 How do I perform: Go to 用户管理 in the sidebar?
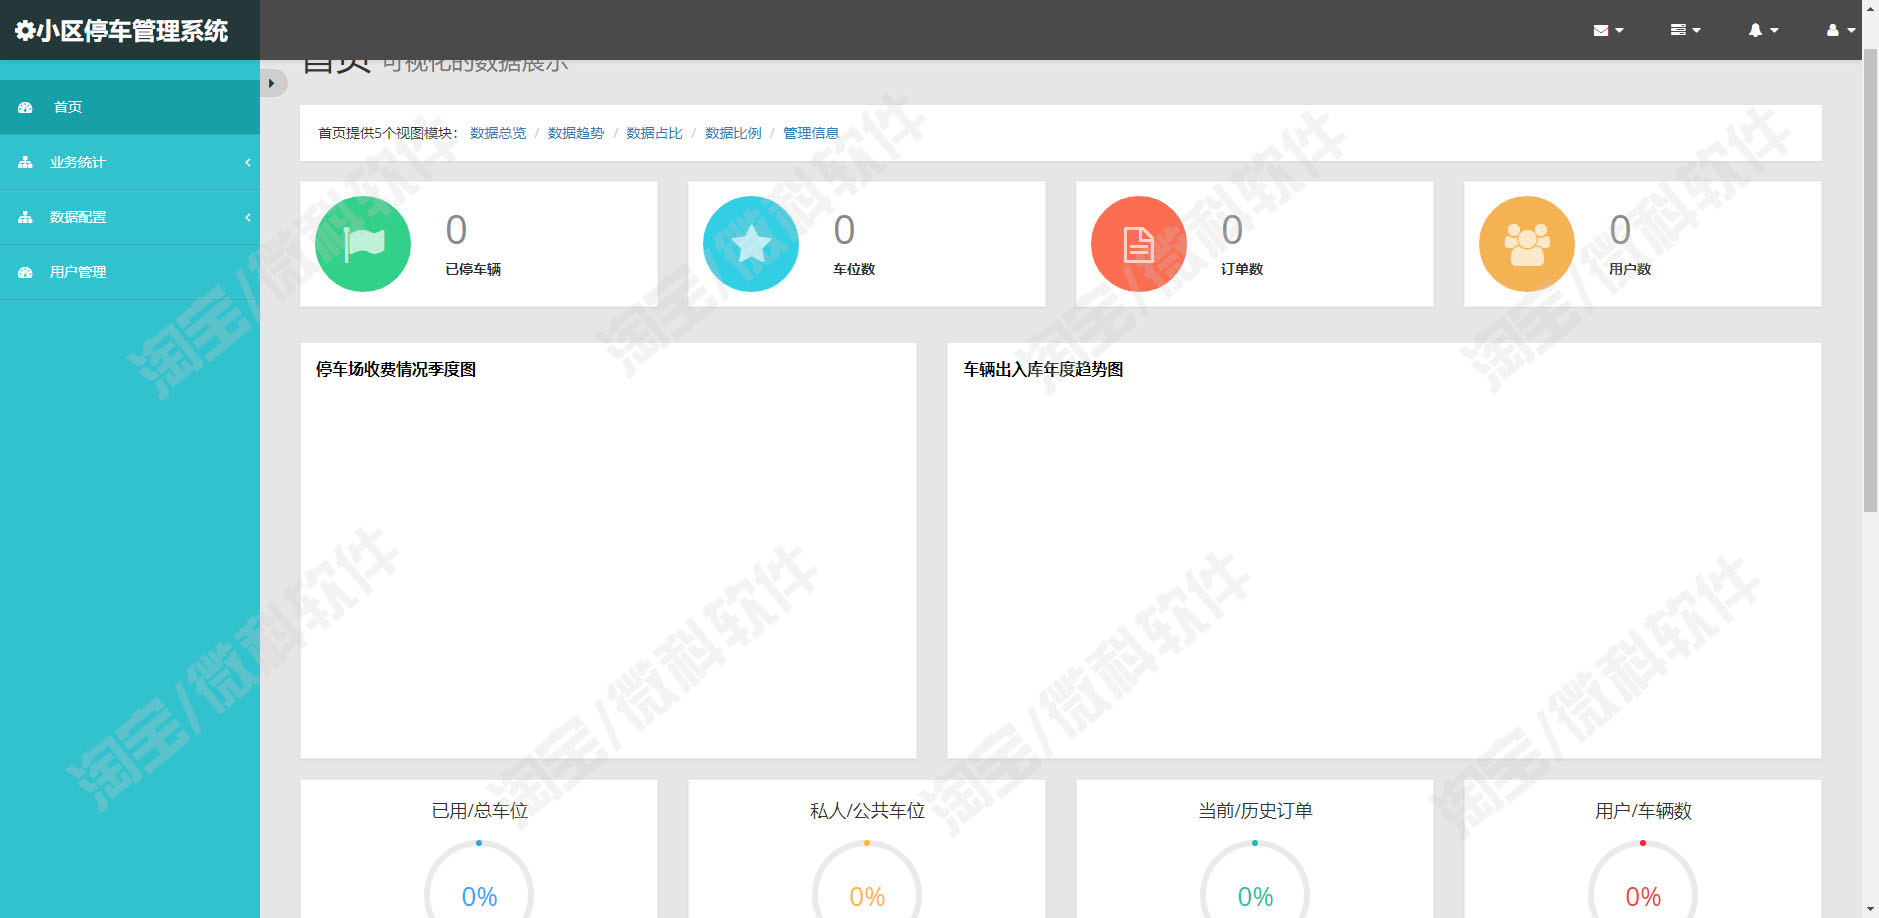pyautogui.click(x=130, y=272)
